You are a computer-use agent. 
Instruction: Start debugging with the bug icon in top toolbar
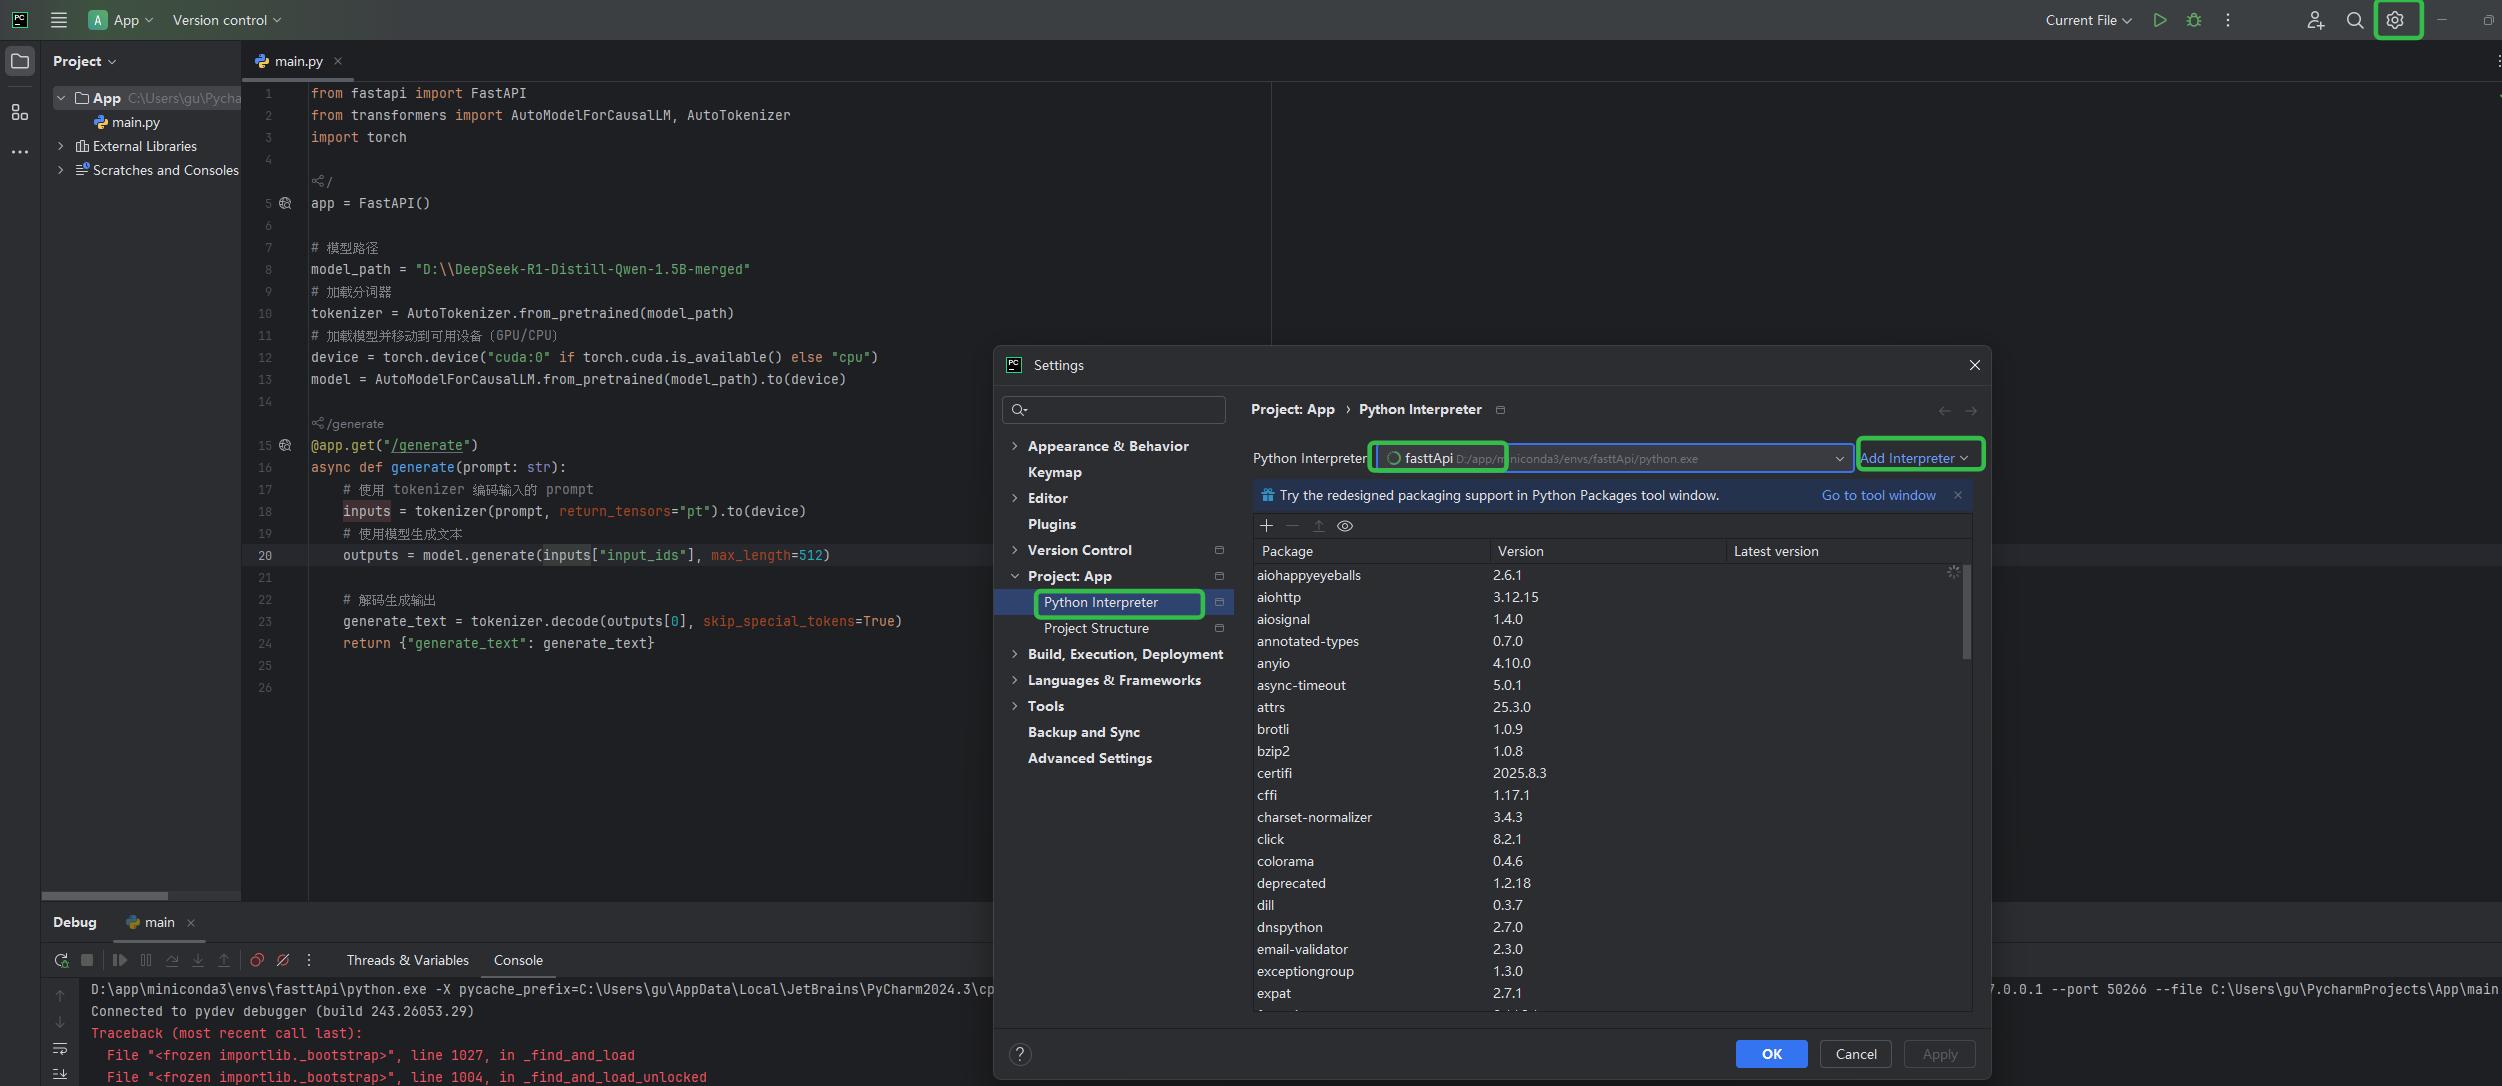pyautogui.click(x=2194, y=20)
